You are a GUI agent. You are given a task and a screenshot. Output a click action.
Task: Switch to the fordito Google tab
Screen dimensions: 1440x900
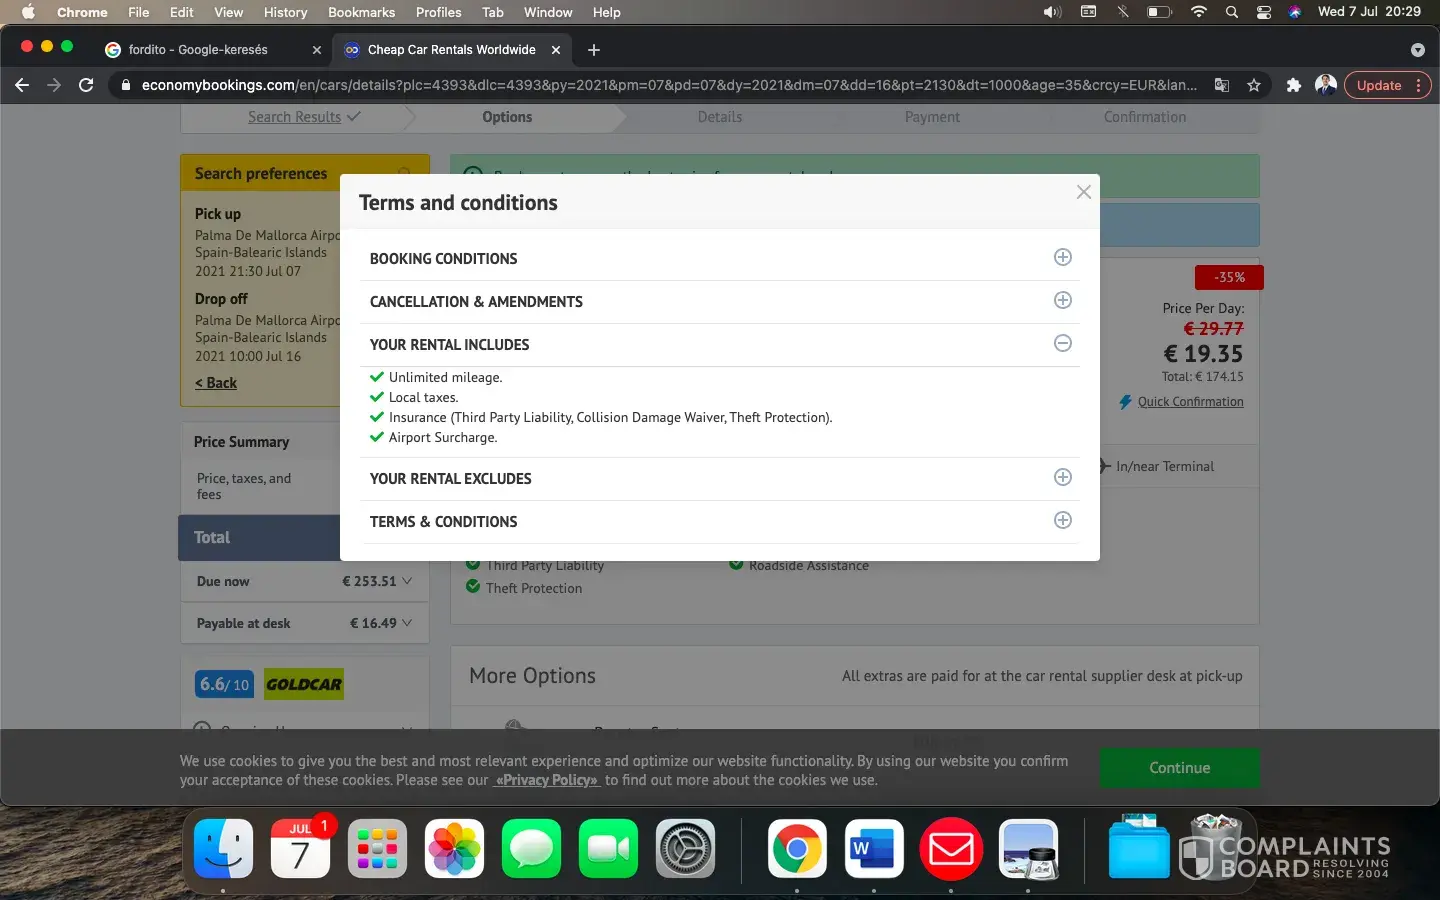pyautogui.click(x=198, y=50)
